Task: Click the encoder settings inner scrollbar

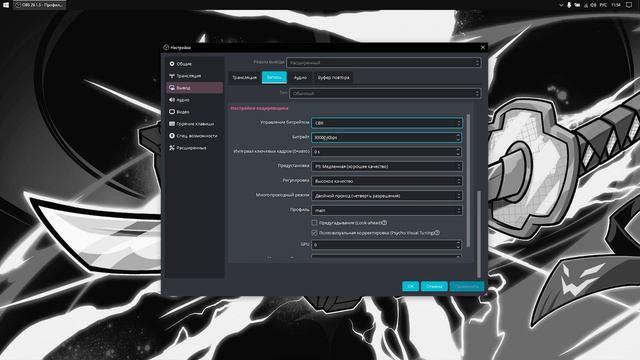Action: (468, 180)
